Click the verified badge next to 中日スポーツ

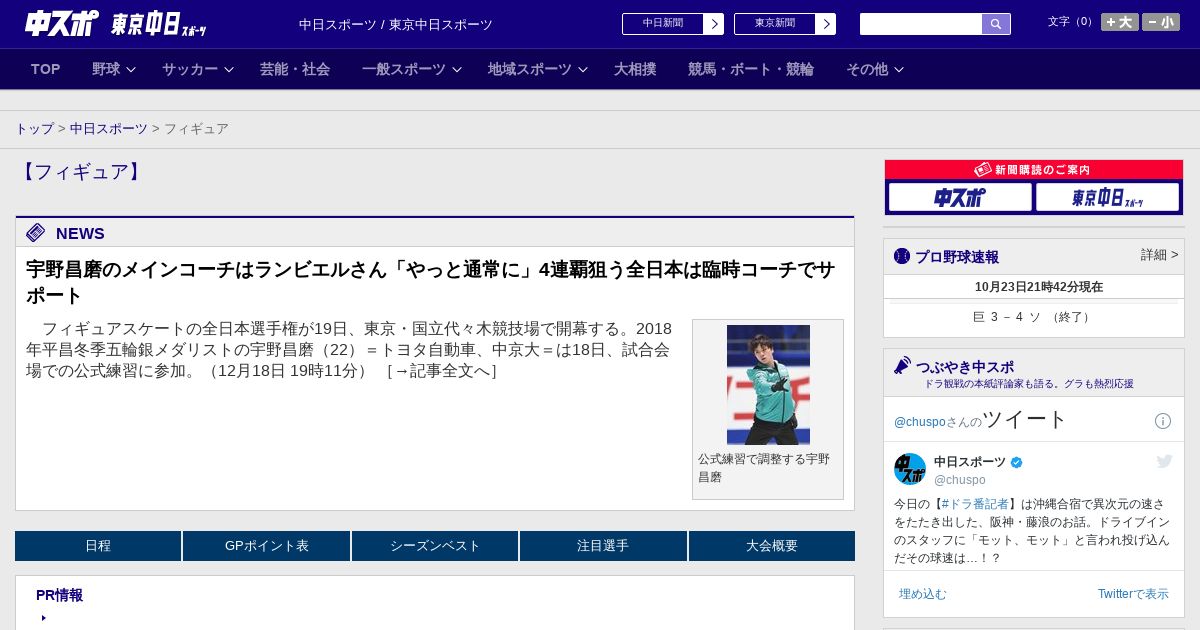(1017, 462)
